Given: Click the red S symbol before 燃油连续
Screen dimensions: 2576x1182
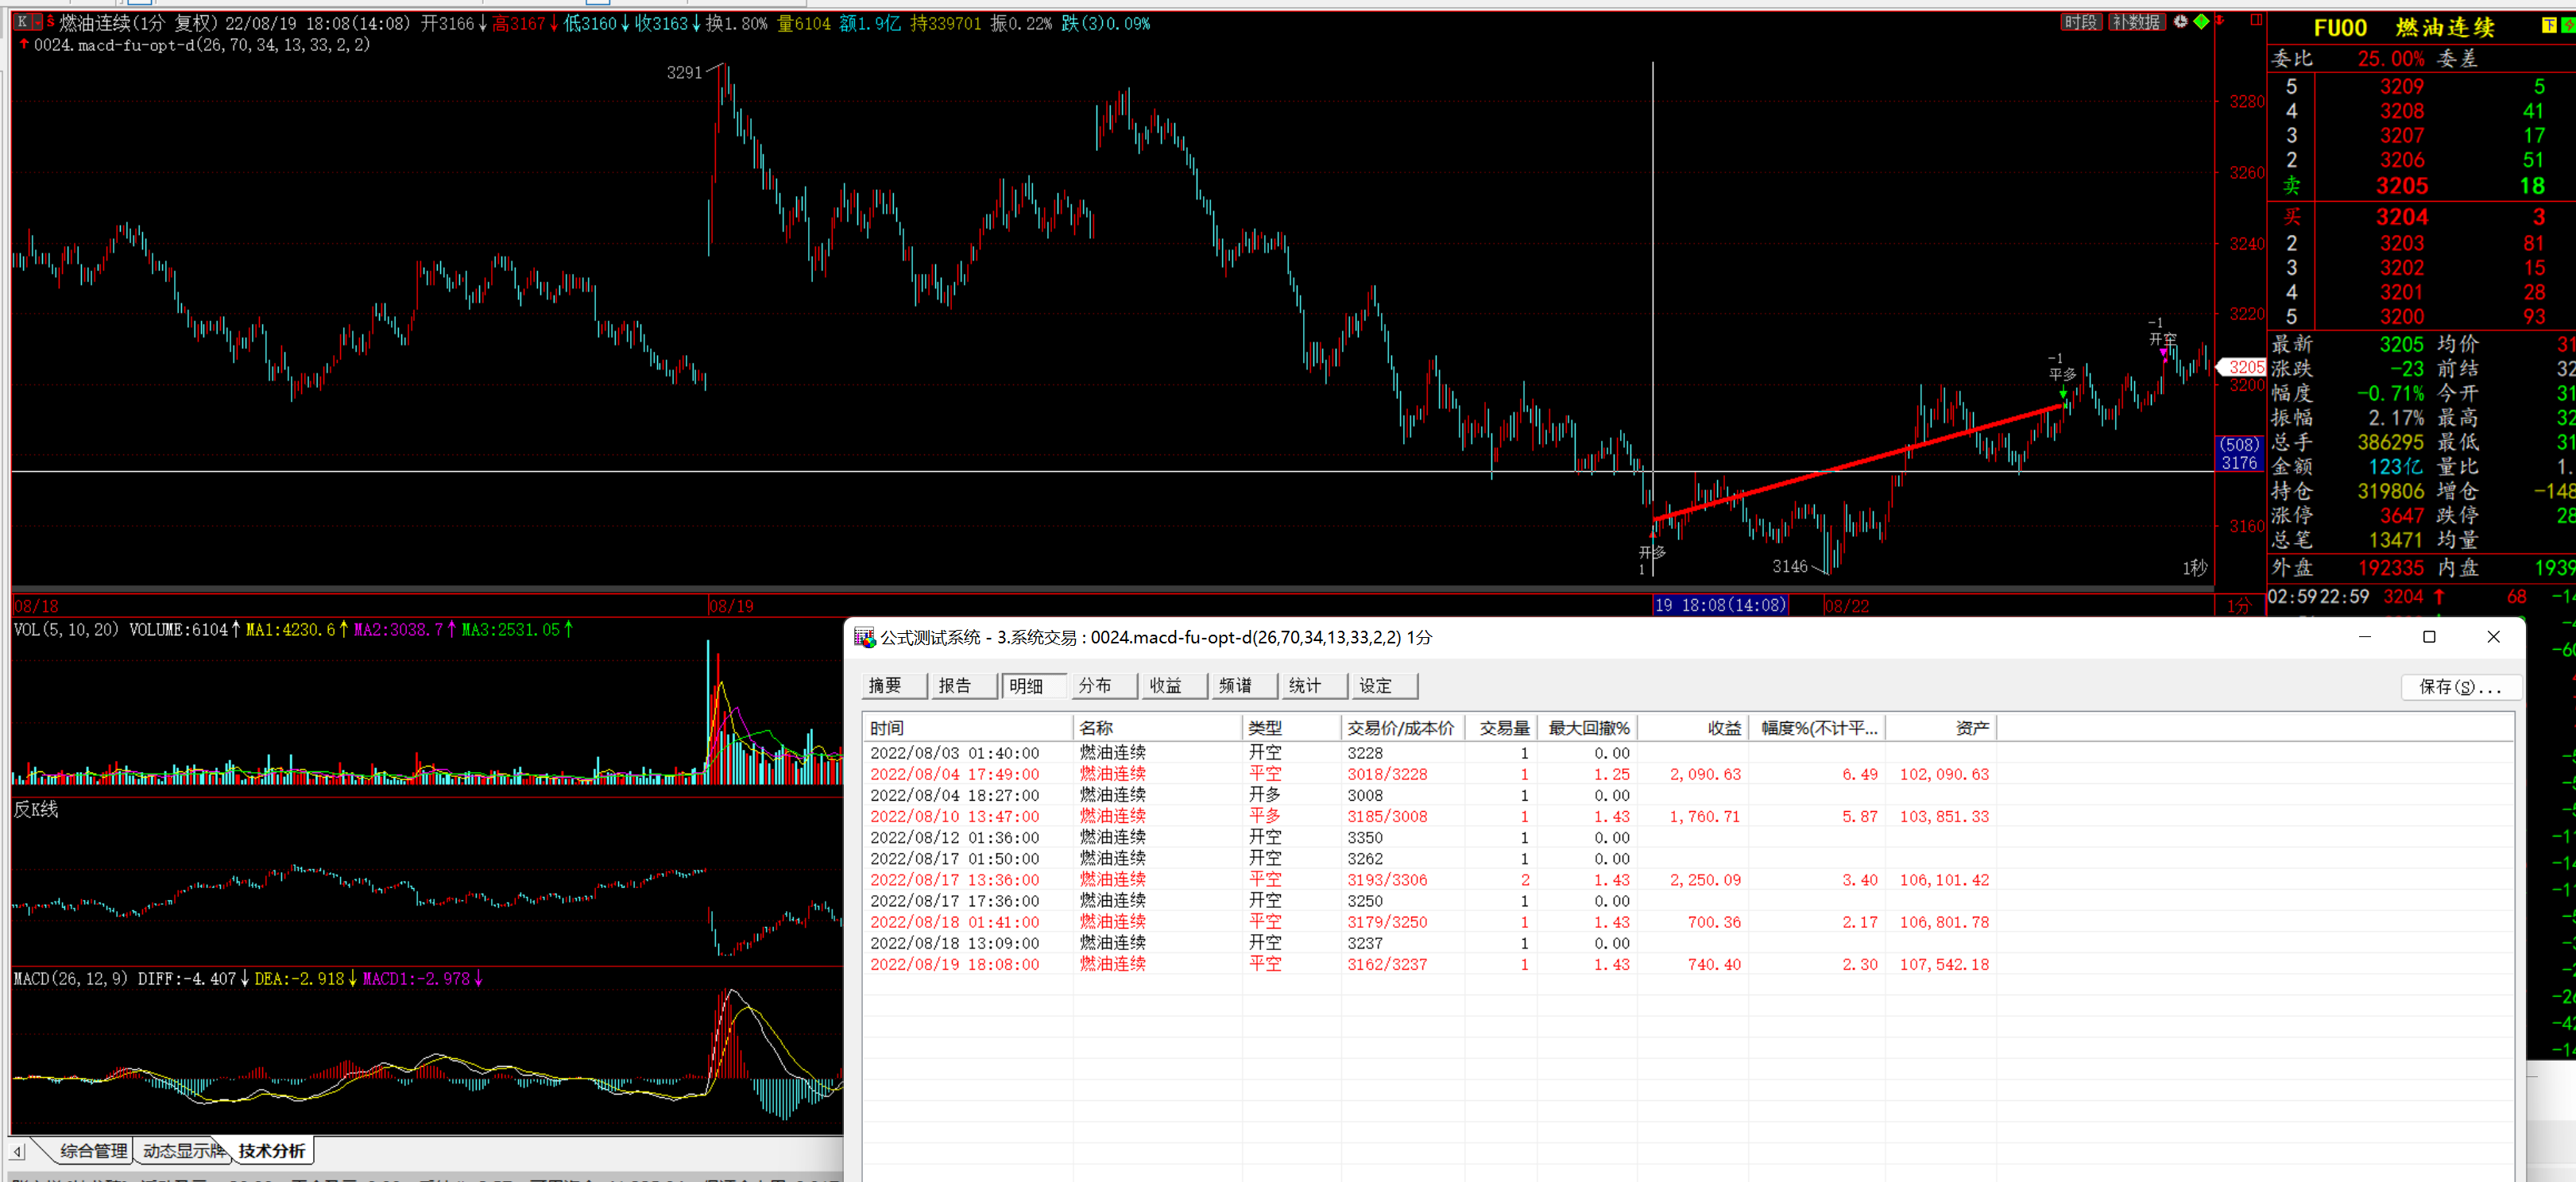Looking at the screenshot, I should (50, 21).
